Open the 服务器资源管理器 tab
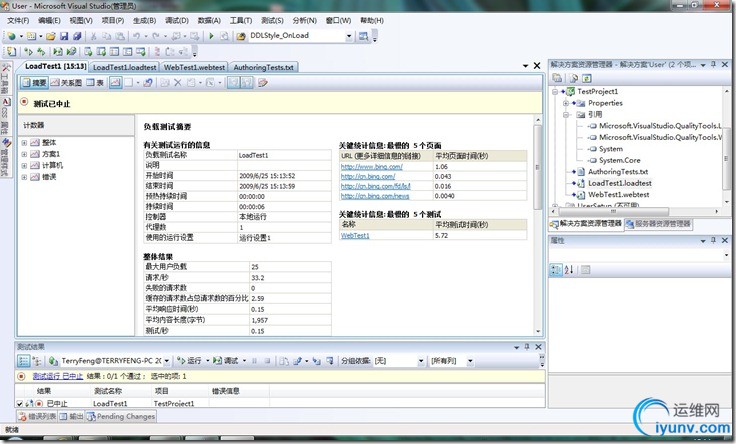The height and width of the screenshot is (444, 736). (x=658, y=224)
